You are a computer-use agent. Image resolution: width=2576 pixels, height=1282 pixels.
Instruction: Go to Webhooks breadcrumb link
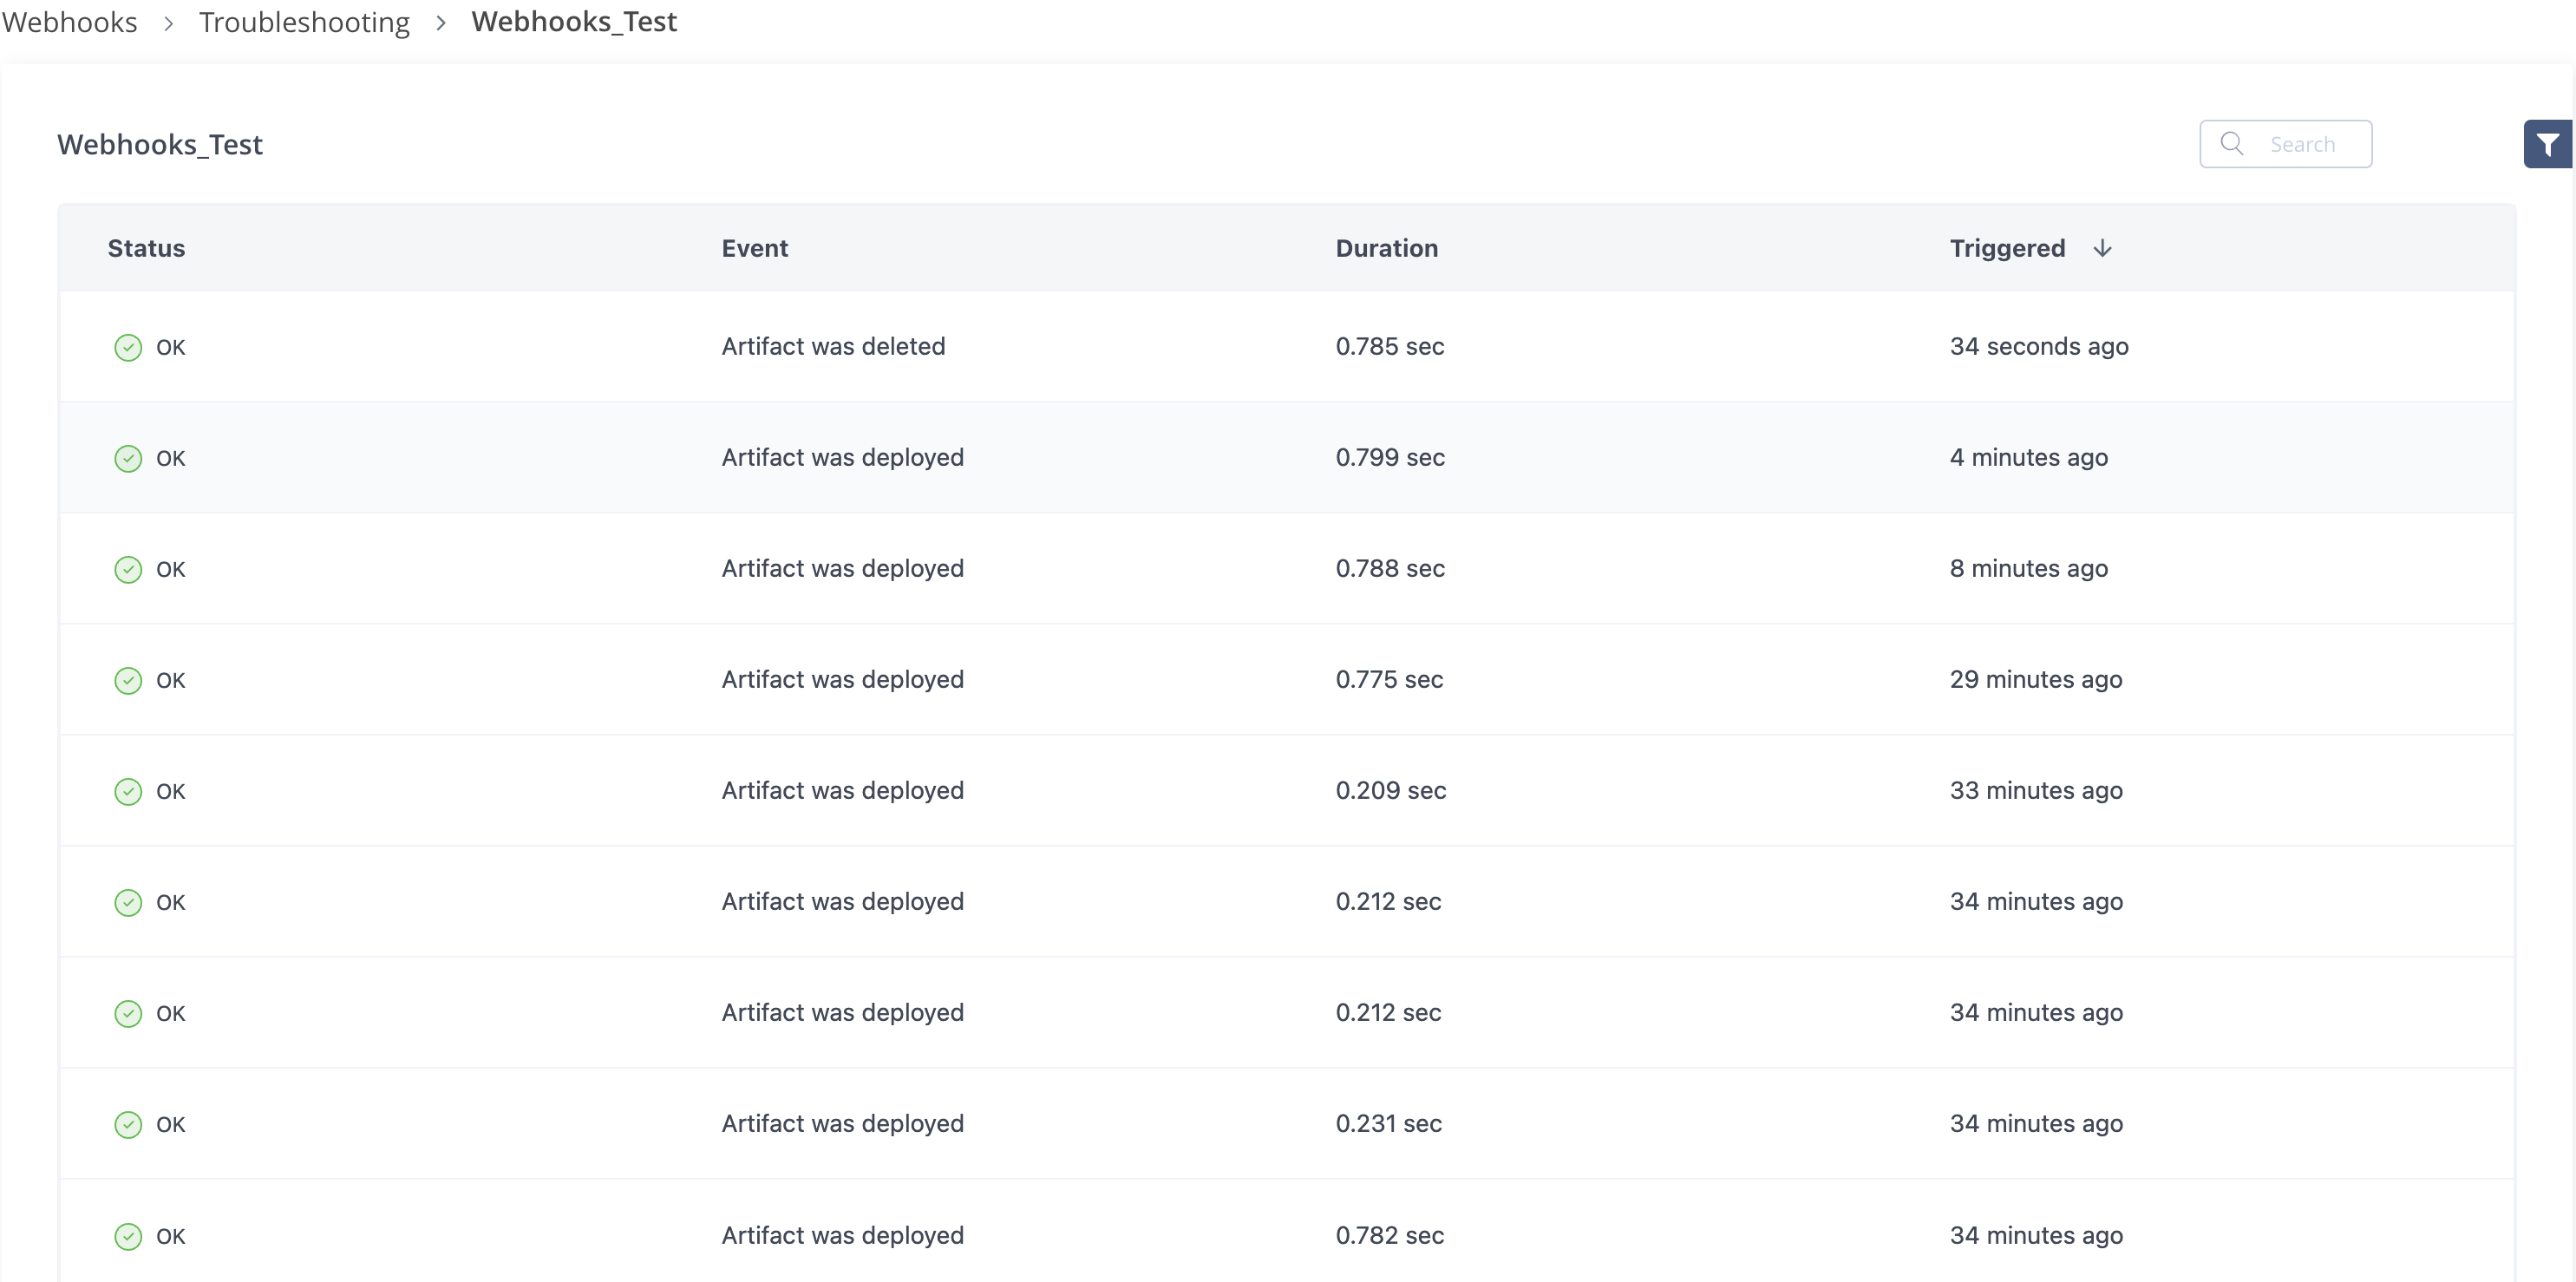(69, 22)
